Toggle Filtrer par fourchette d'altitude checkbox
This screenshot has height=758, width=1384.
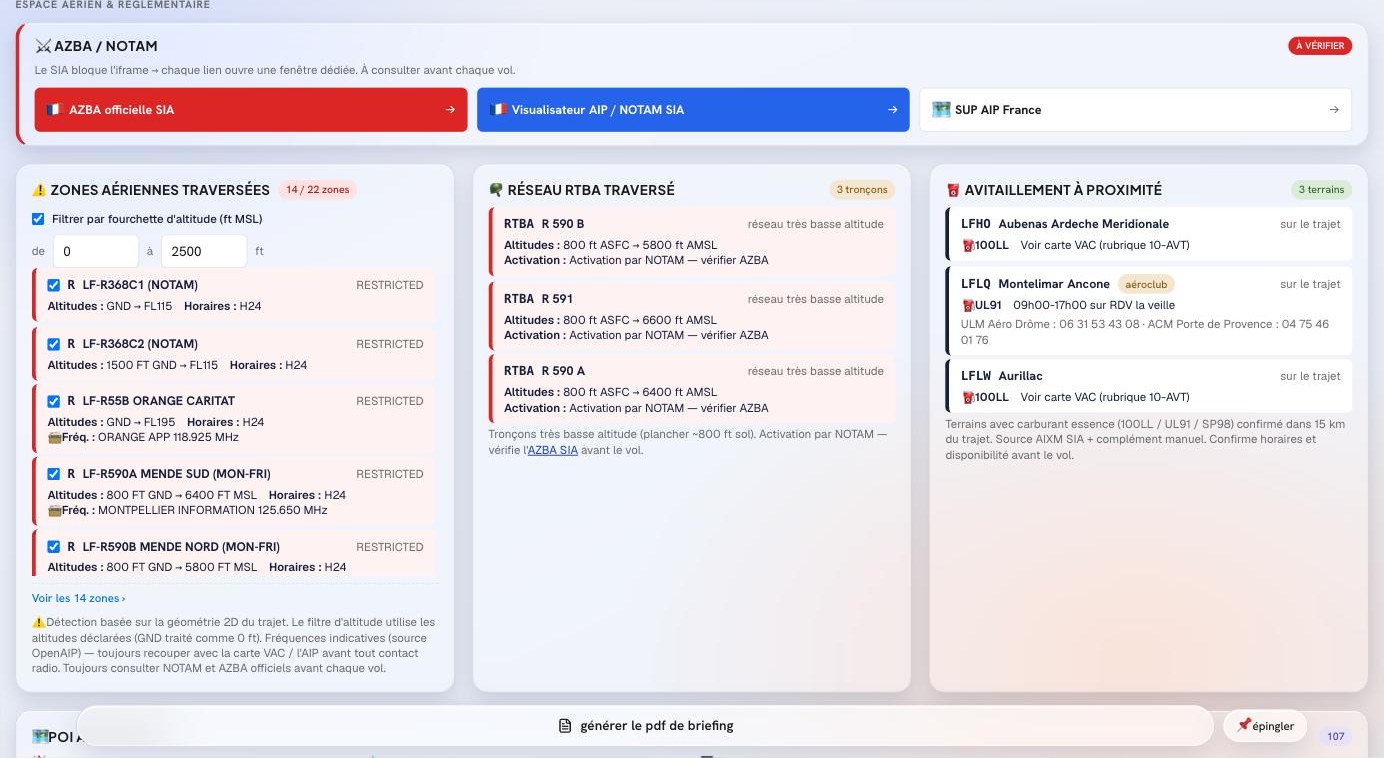[x=38, y=219]
